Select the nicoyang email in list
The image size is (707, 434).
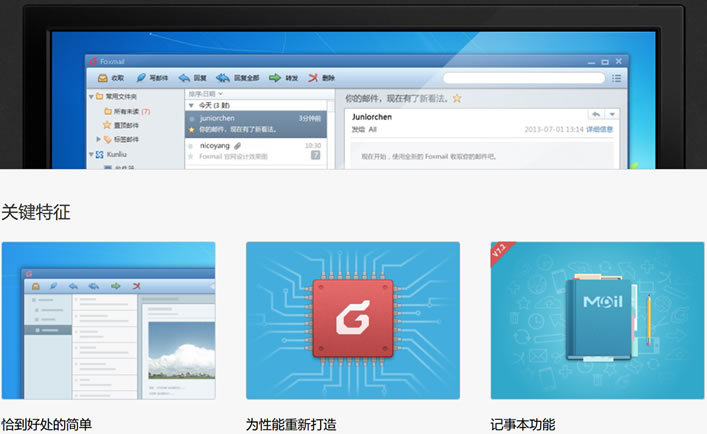[x=256, y=151]
